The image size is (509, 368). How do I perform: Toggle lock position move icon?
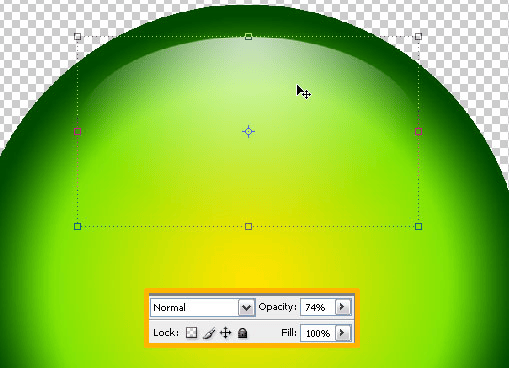(x=226, y=333)
